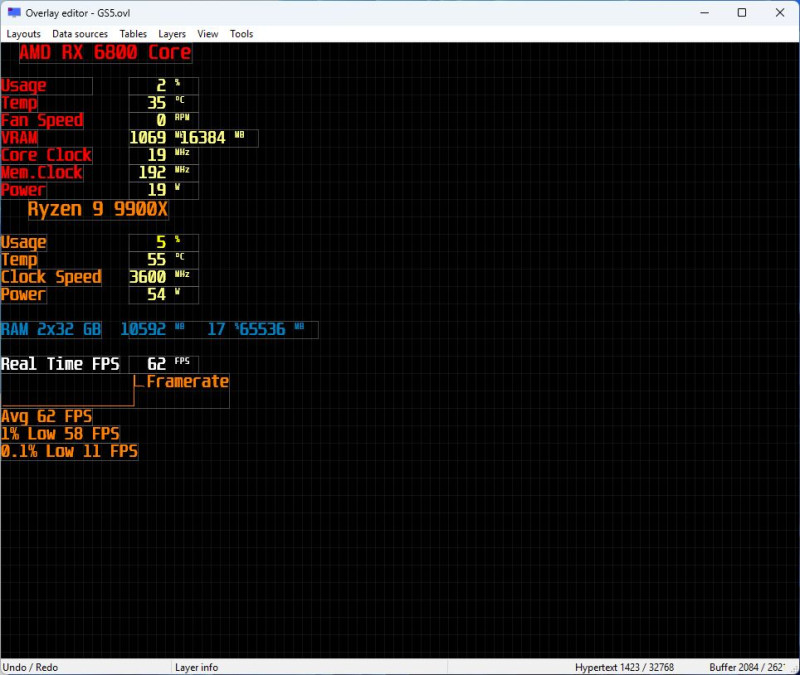Select the Avg 62 FPS line
This screenshot has height=675, width=800.
[46, 417]
